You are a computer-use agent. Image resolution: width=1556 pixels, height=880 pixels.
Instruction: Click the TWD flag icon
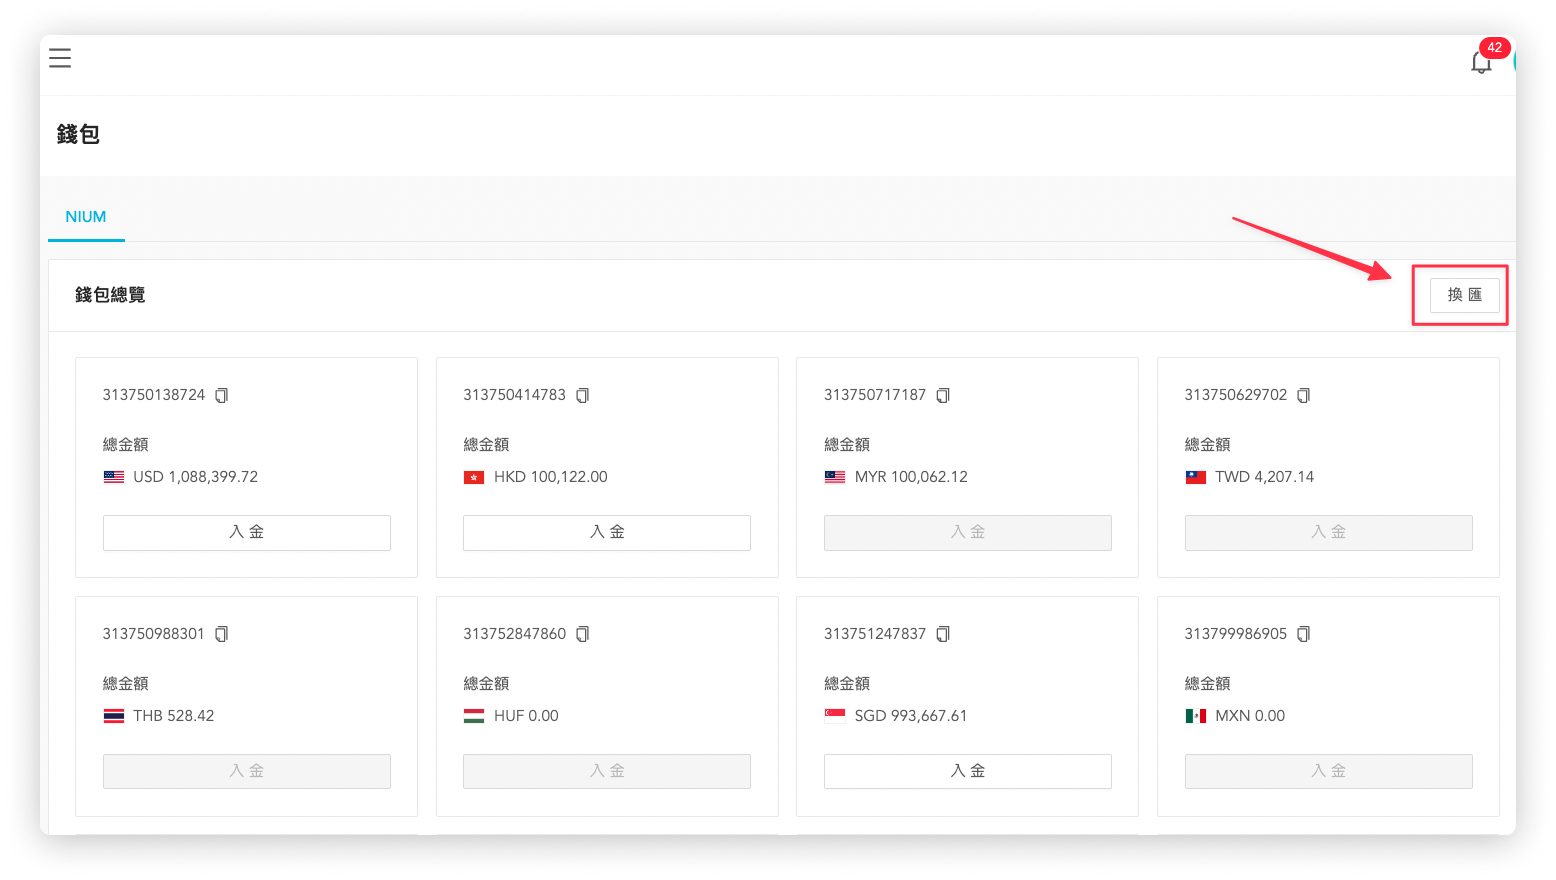[1196, 477]
